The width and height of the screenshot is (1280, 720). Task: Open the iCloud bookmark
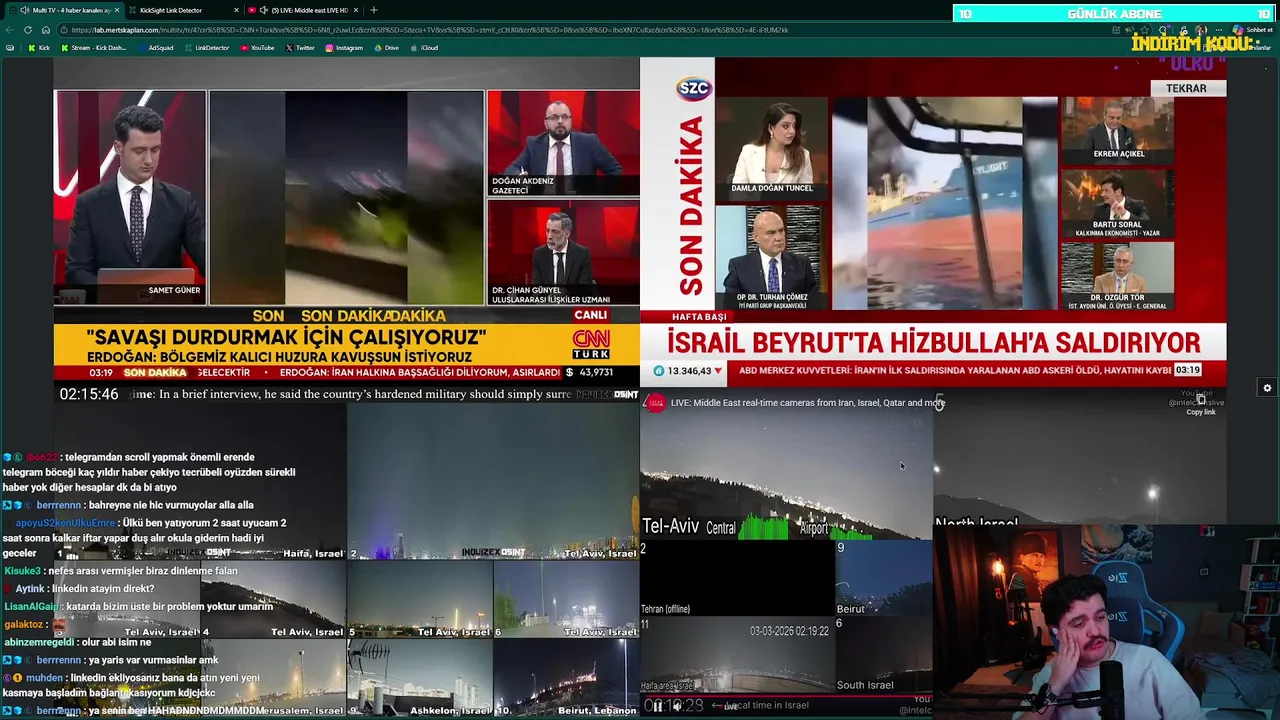[424, 47]
